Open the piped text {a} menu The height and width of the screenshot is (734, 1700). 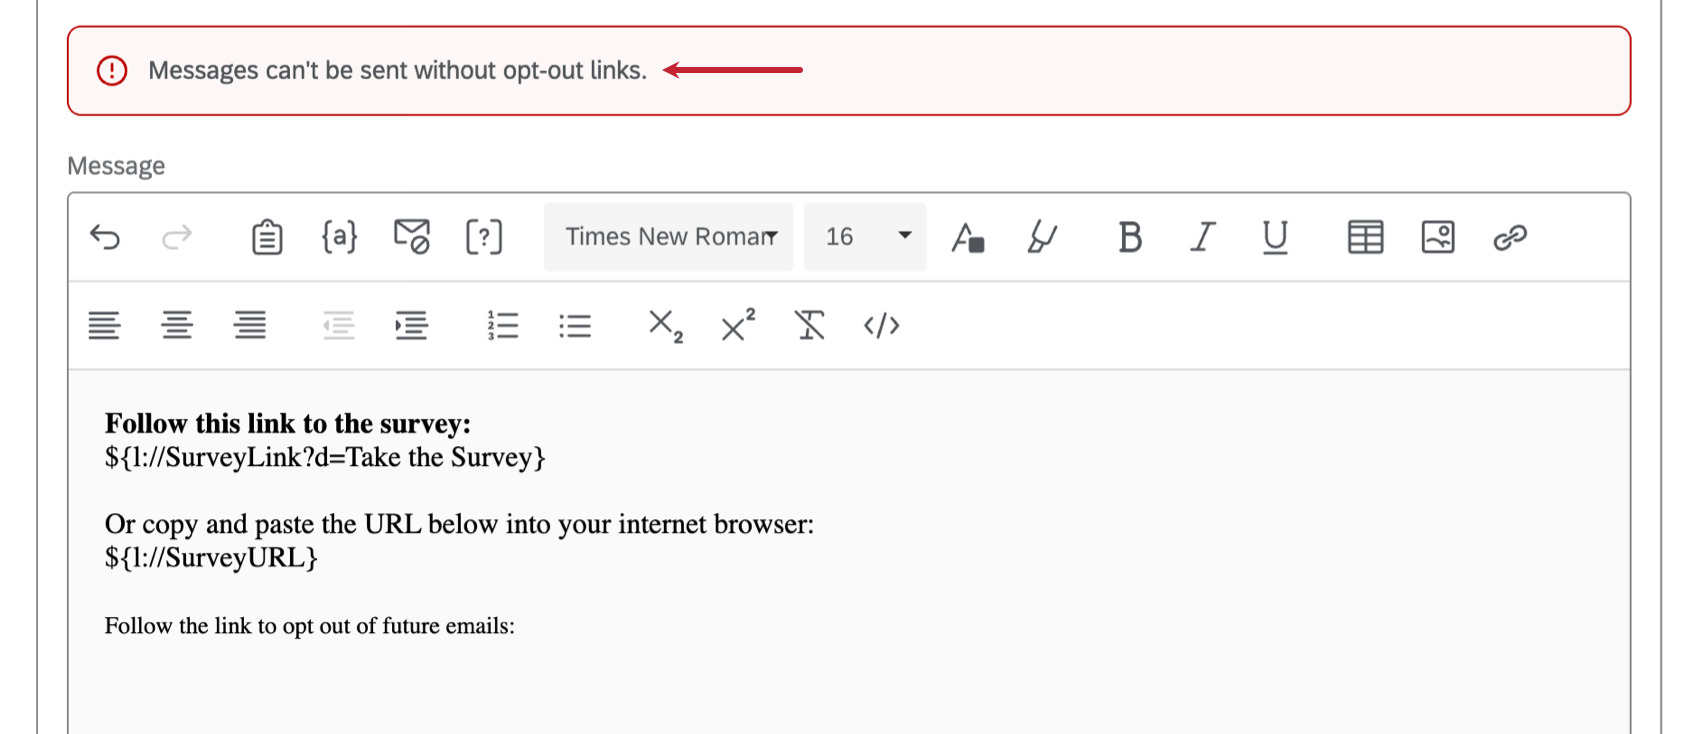339,237
